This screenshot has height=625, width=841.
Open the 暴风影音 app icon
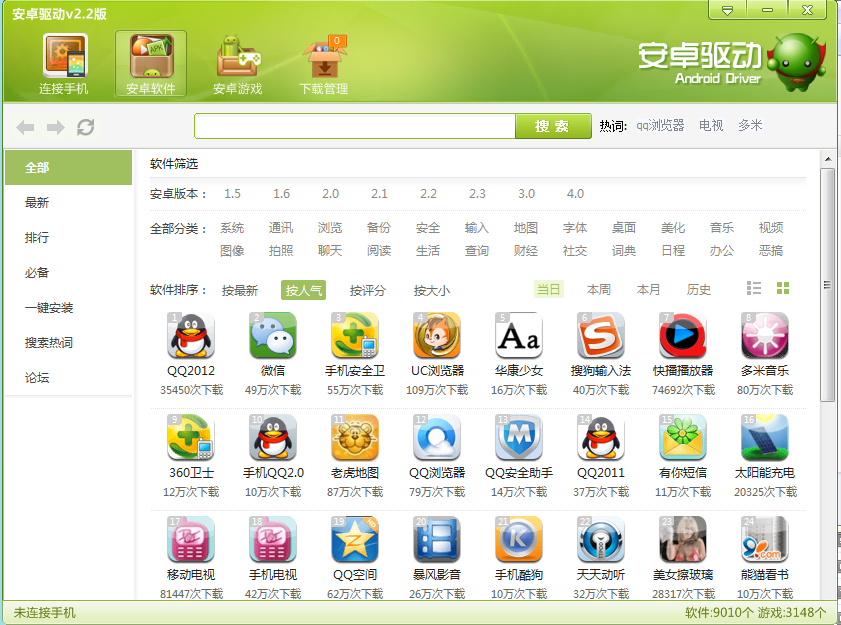click(437, 540)
